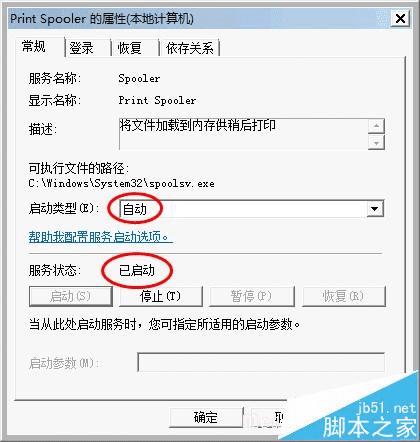Image resolution: width=420 pixels, height=442 pixels.
Task: Stop the service with 停止(T)
Action: click(161, 296)
